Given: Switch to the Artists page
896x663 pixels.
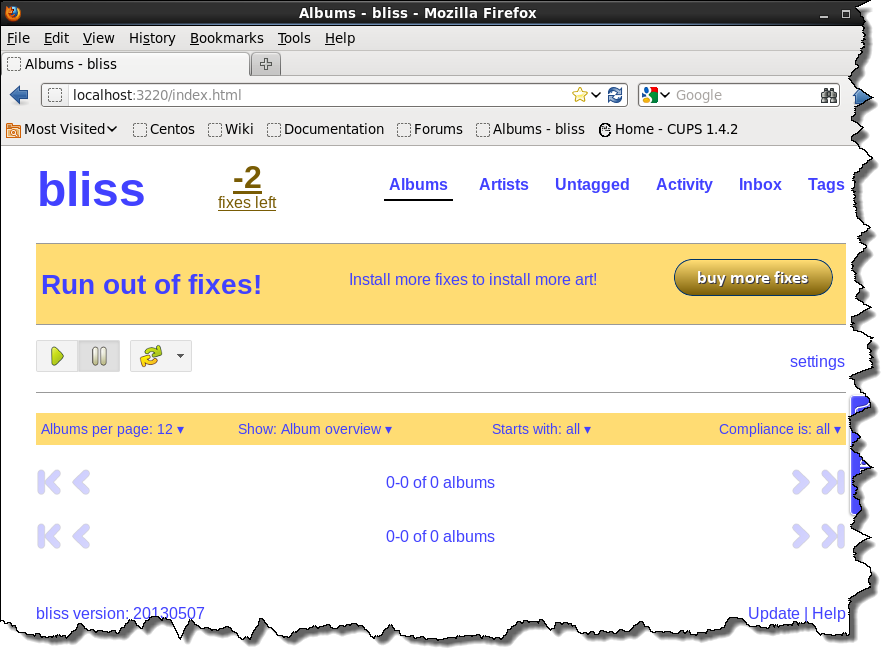Looking at the screenshot, I should coord(503,185).
